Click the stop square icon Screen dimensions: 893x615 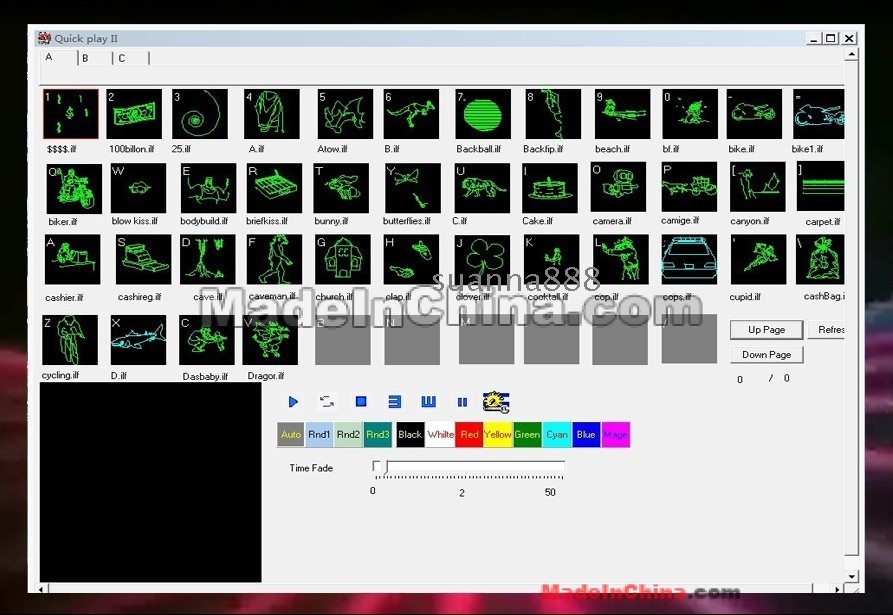(361, 402)
